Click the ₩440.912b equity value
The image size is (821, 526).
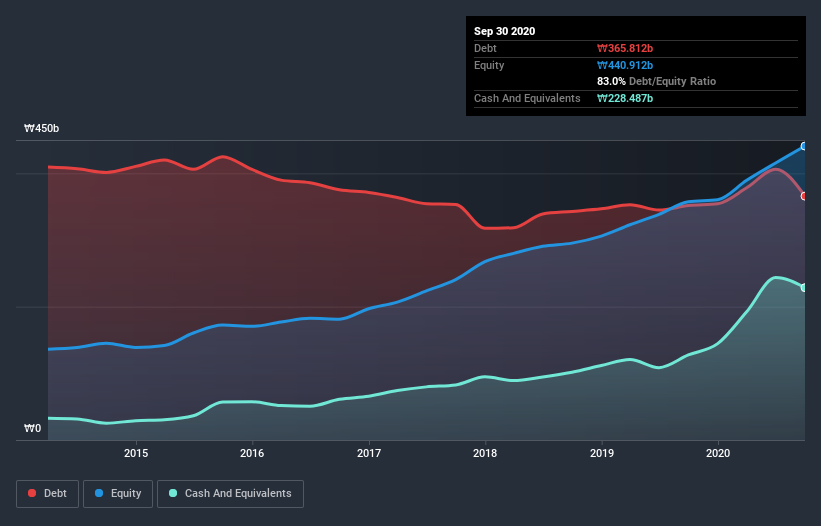[625, 65]
